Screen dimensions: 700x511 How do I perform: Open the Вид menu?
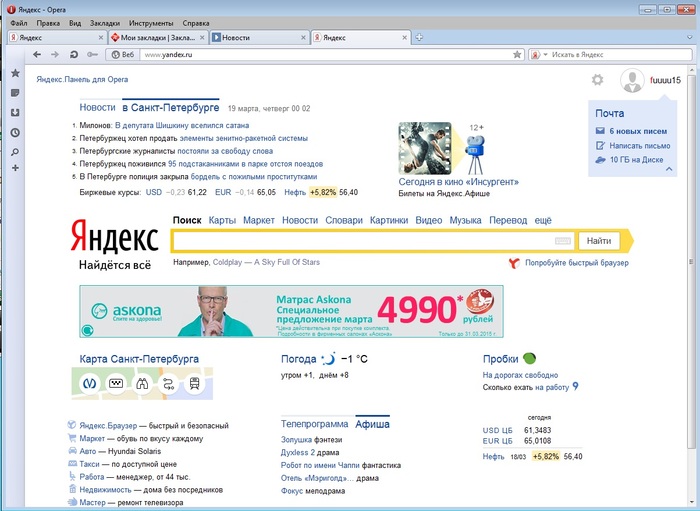pyautogui.click(x=75, y=23)
